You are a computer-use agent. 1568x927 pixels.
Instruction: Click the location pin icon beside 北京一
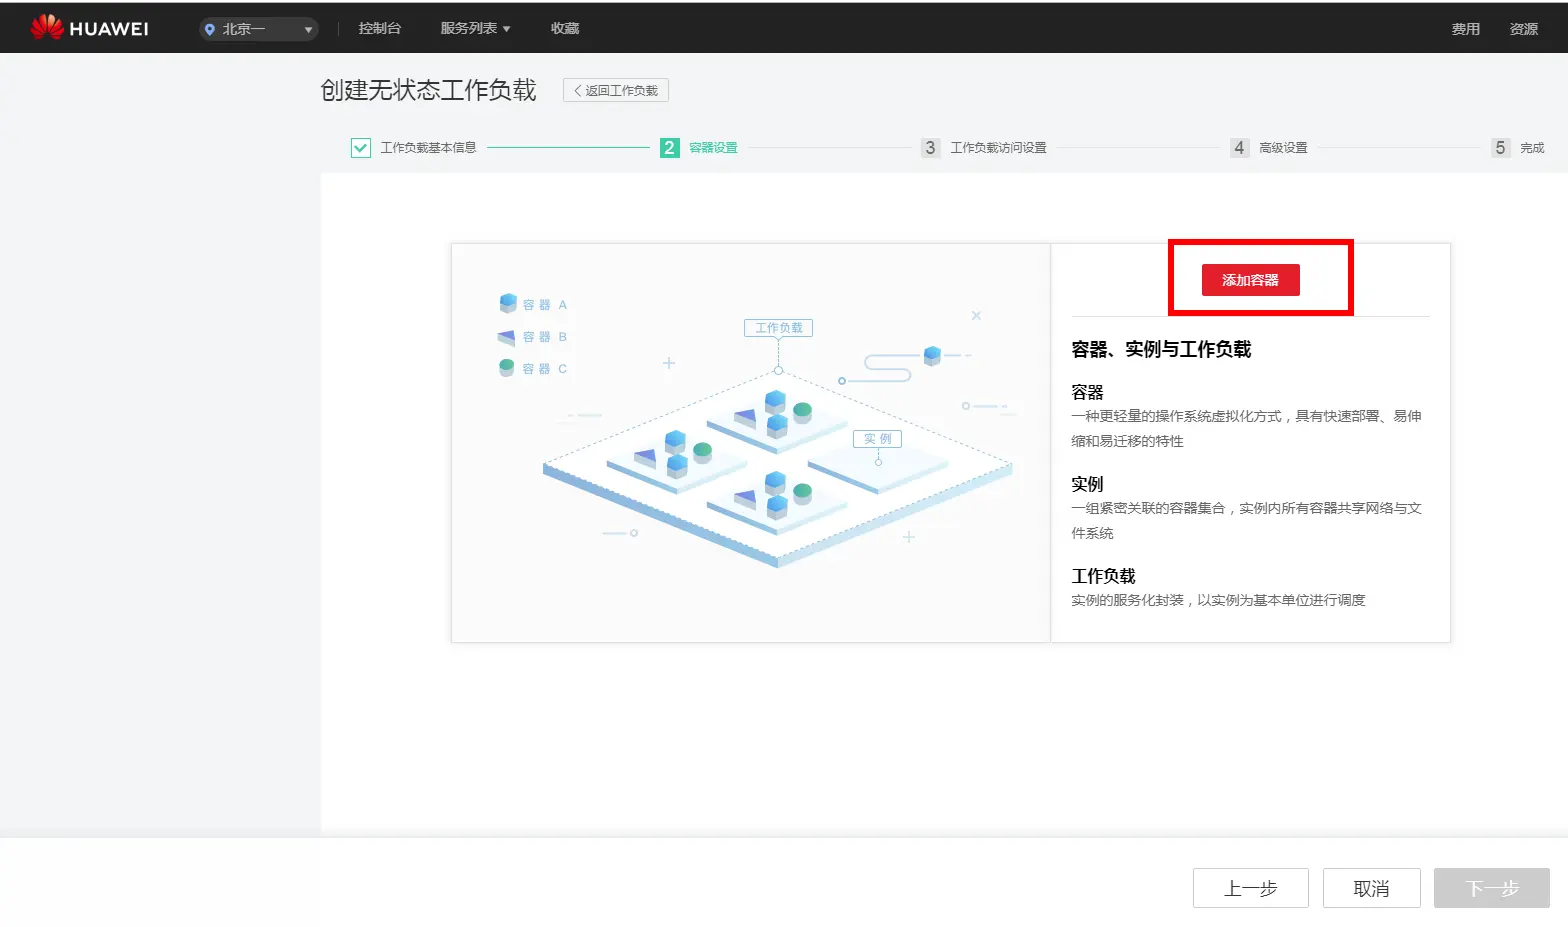(210, 29)
